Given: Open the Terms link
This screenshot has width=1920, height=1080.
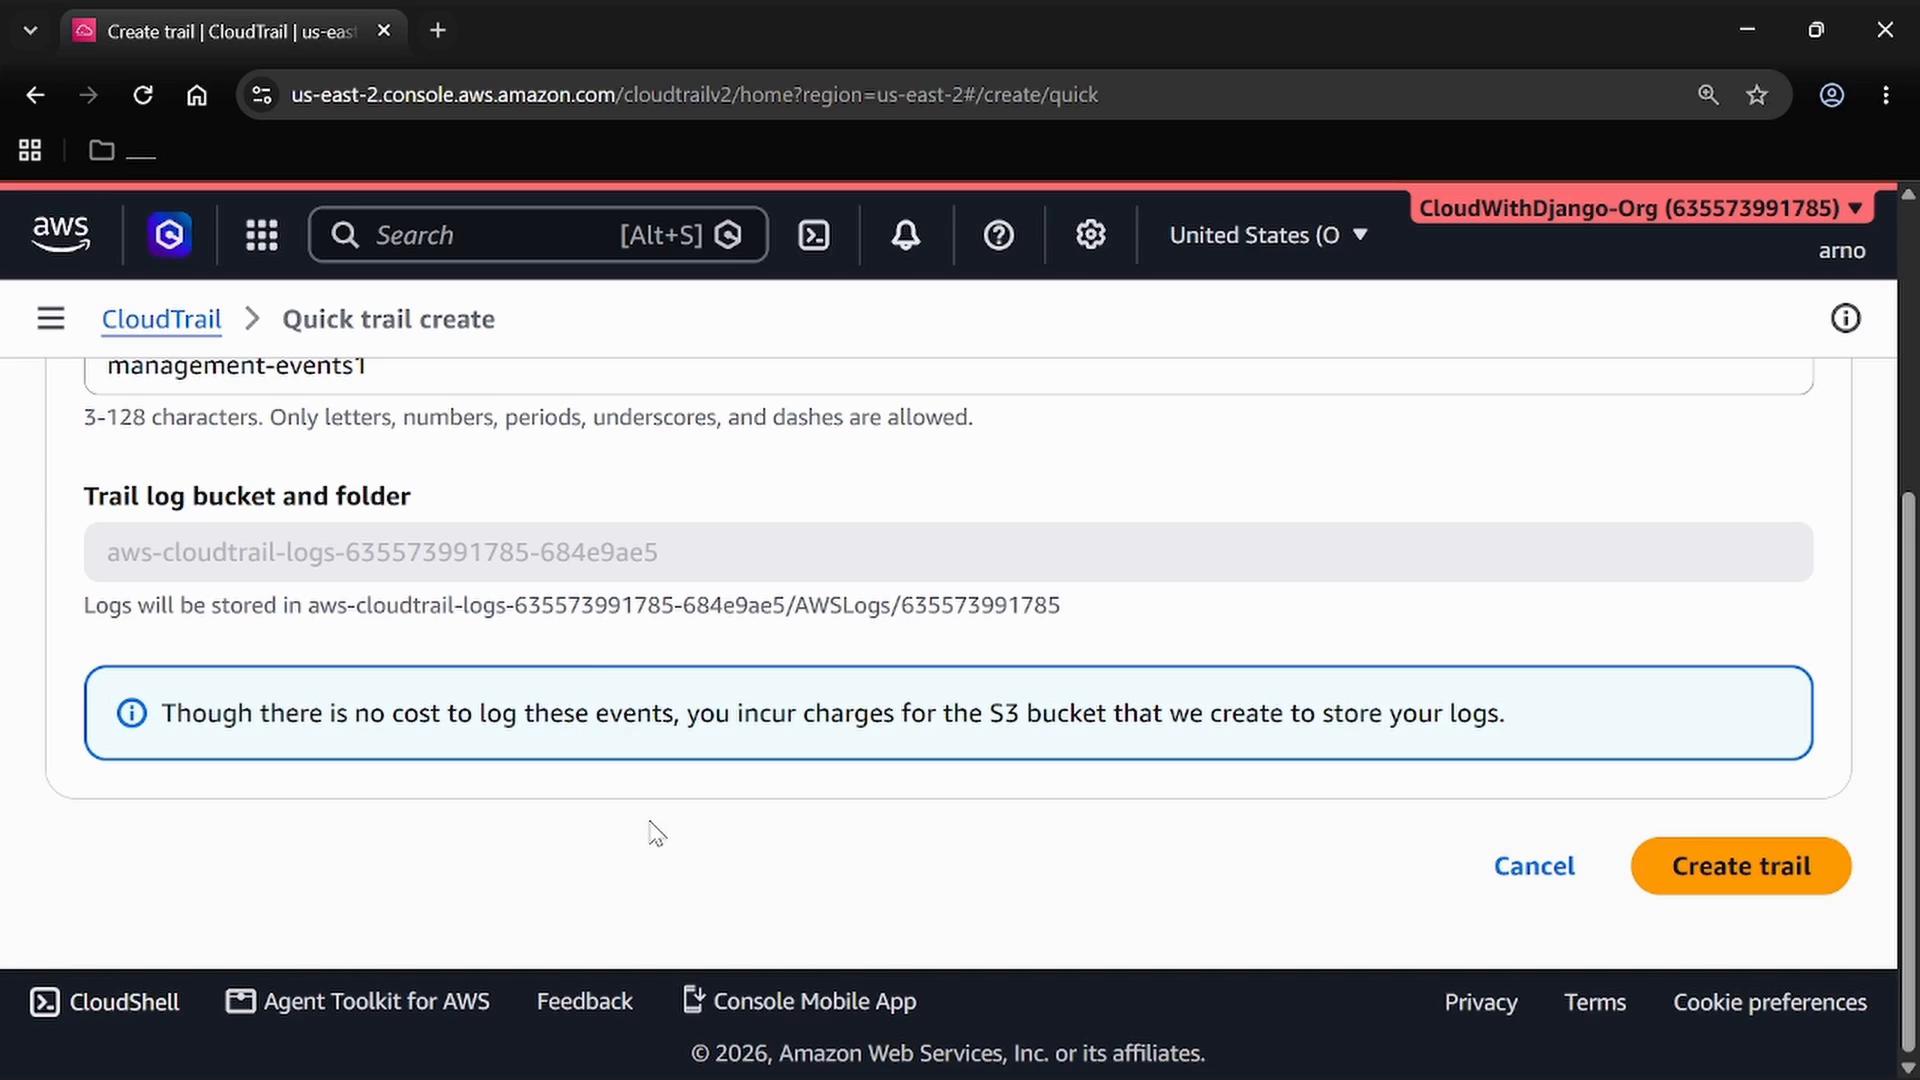Looking at the screenshot, I should tap(1595, 1002).
